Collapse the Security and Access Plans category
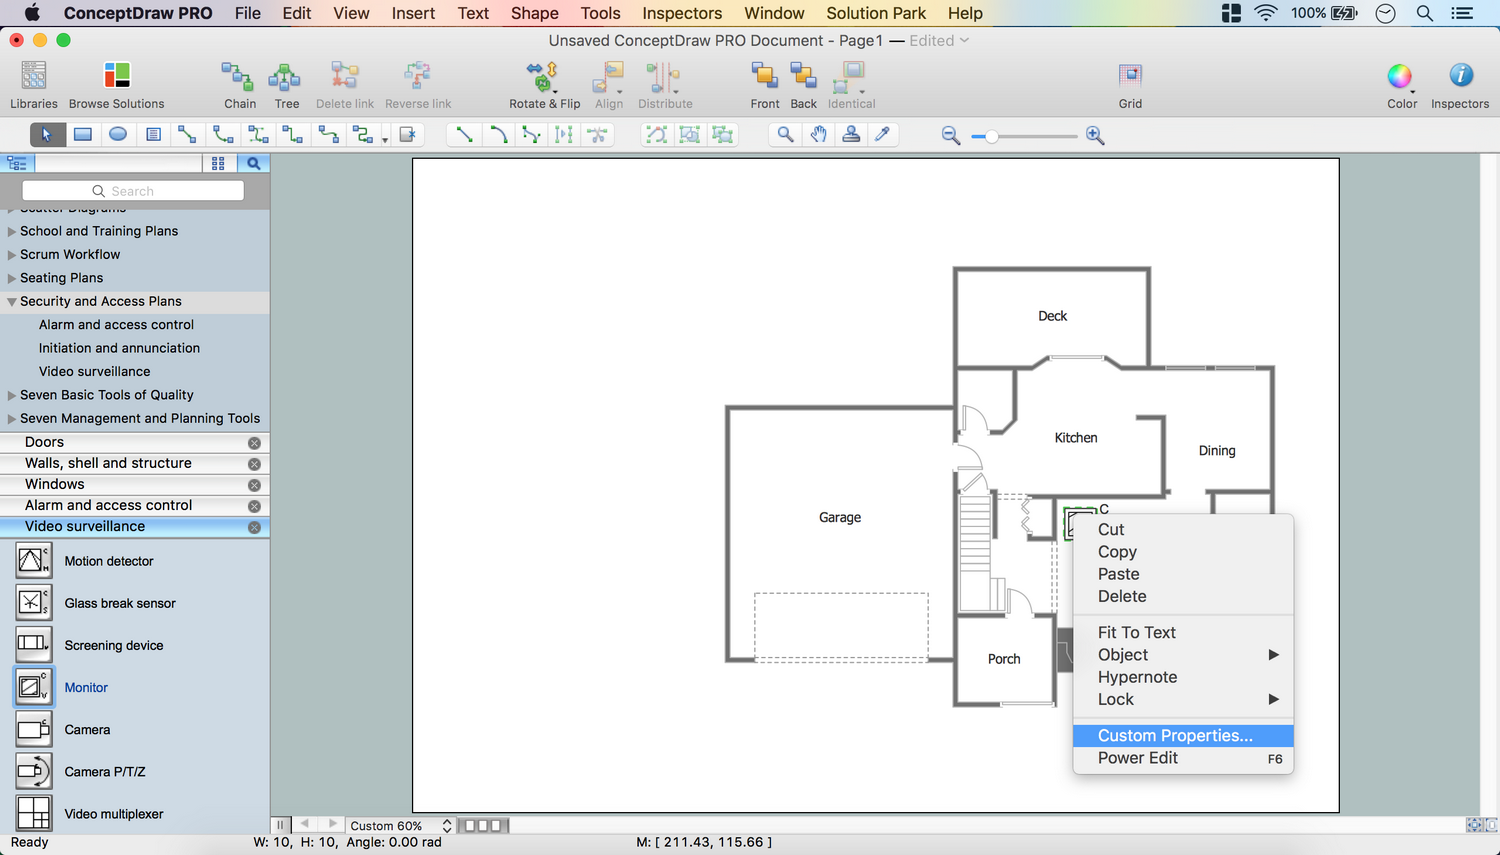The width and height of the screenshot is (1500, 855). click(x=12, y=302)
